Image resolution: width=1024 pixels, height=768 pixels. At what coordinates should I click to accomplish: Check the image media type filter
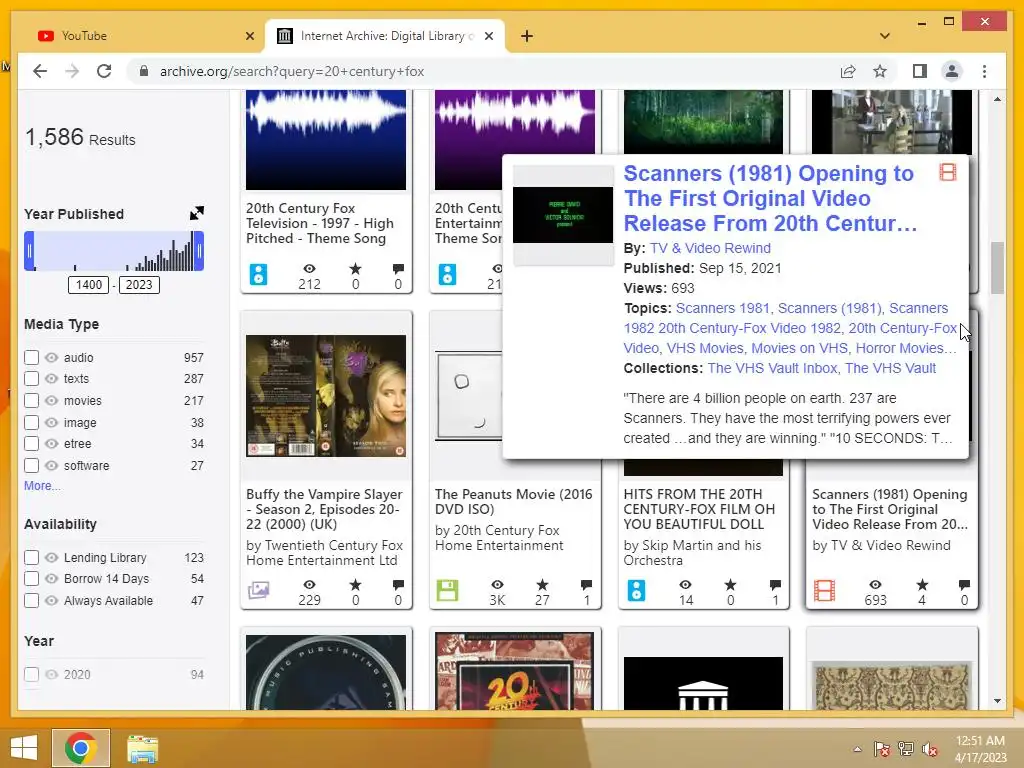31,423
